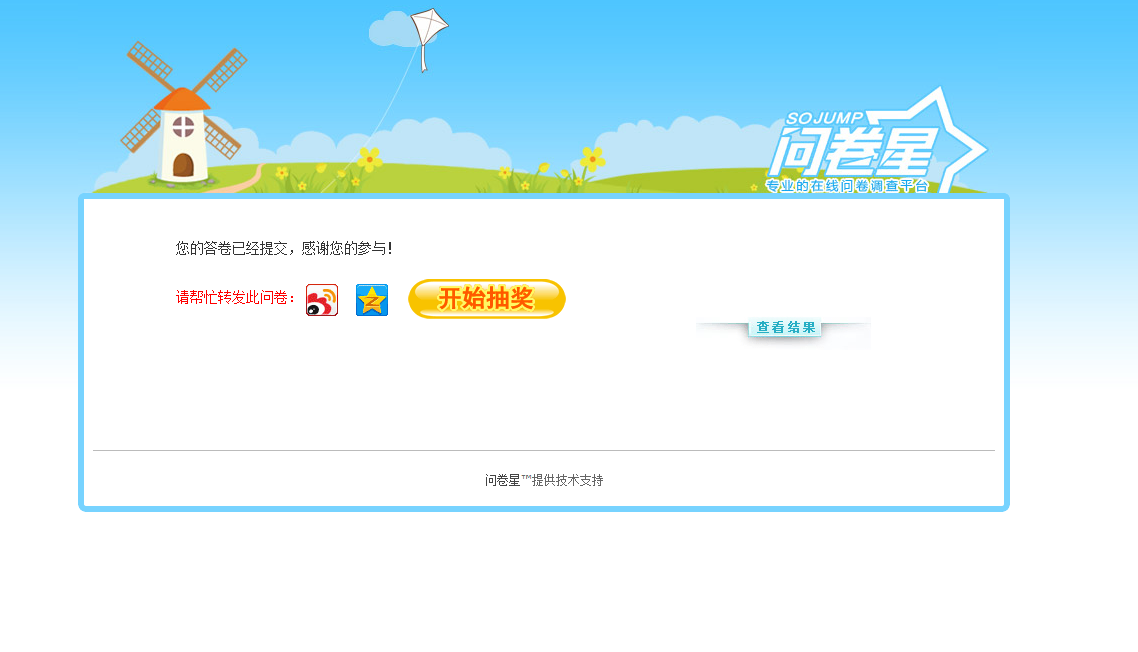The width and height of the screenshot is (1138, 652).
Task: Click the windmill's orange roof
Action: (182, 99)
